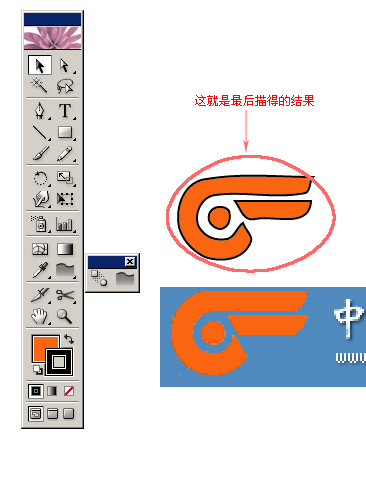The image size is (366, 488).
Task: Swap fill and stroke colors arrow
Action: (69, 339)
